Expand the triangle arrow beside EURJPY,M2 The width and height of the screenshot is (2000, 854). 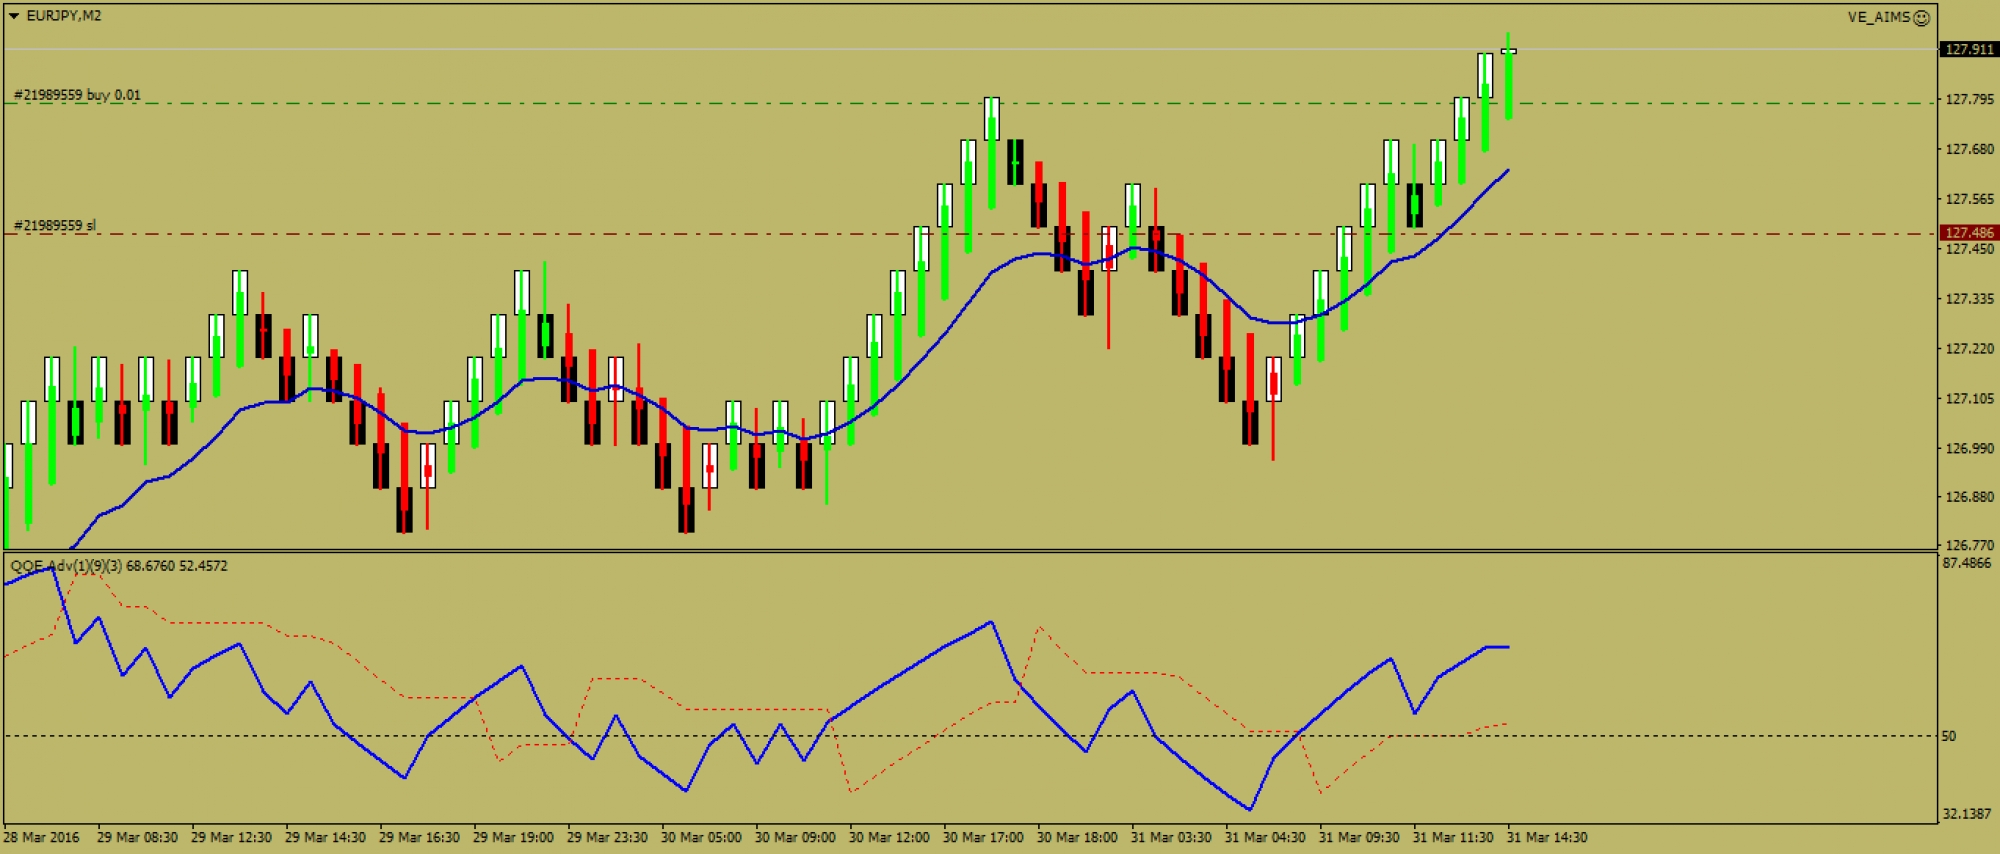click(x=14, y=16)
